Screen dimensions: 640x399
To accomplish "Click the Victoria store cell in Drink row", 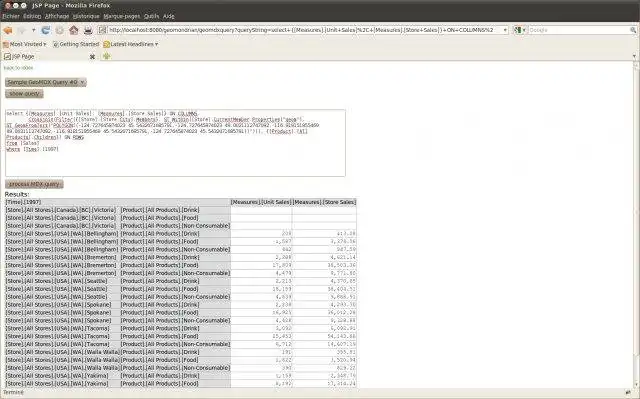I will pos(62,210).
